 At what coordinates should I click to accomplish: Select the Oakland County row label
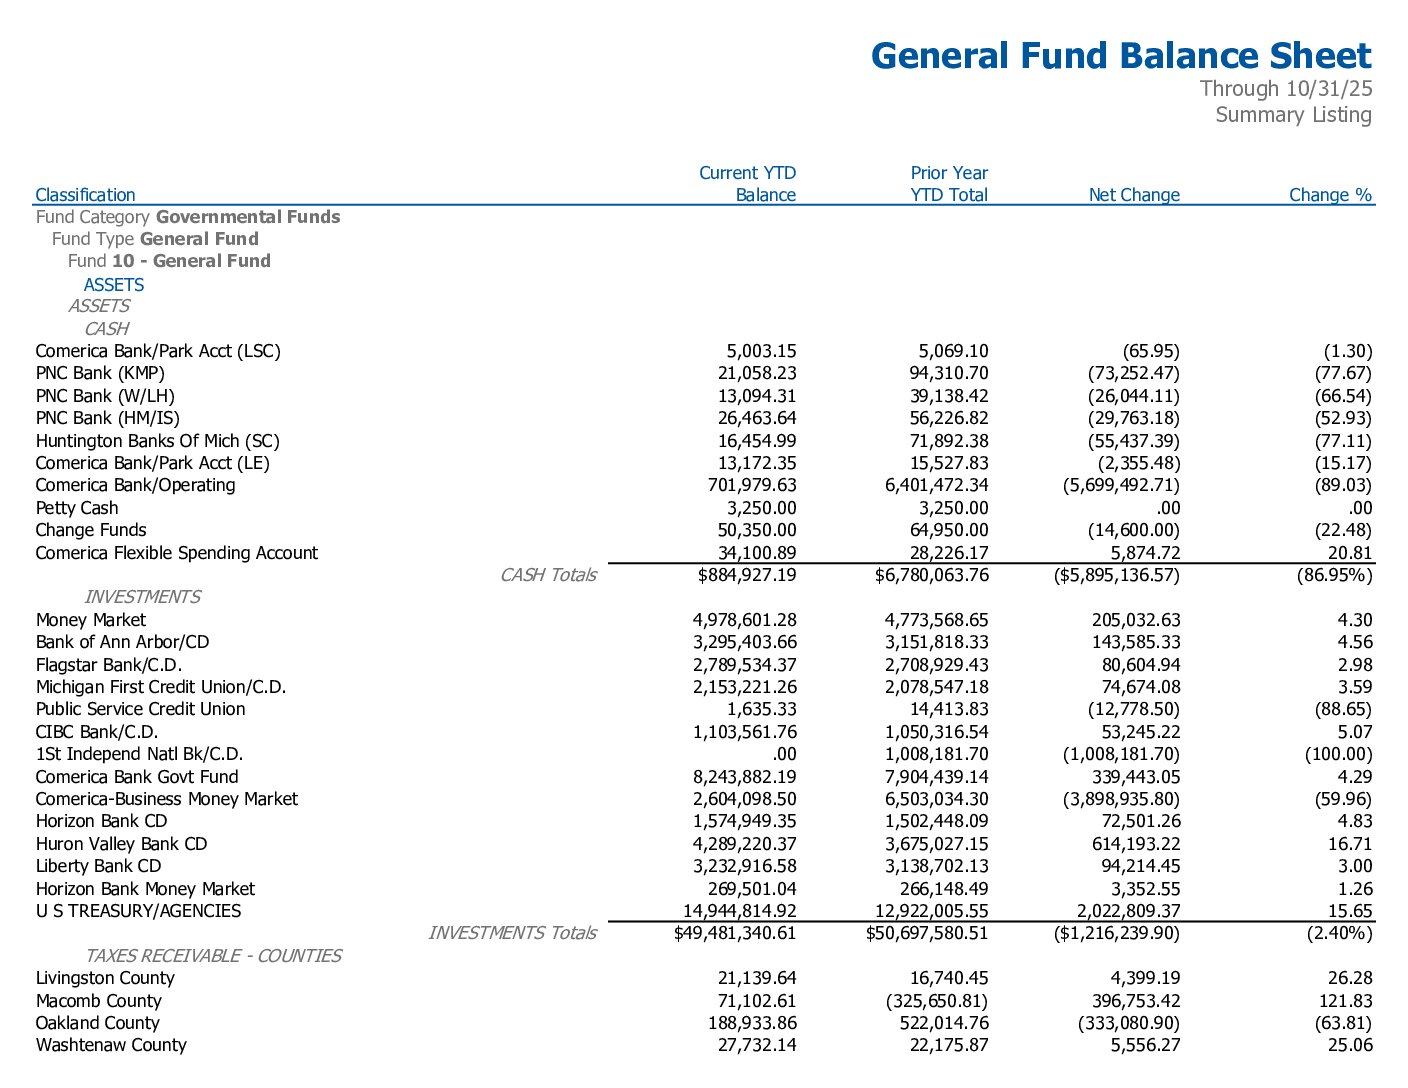[x=97, y=1023]
